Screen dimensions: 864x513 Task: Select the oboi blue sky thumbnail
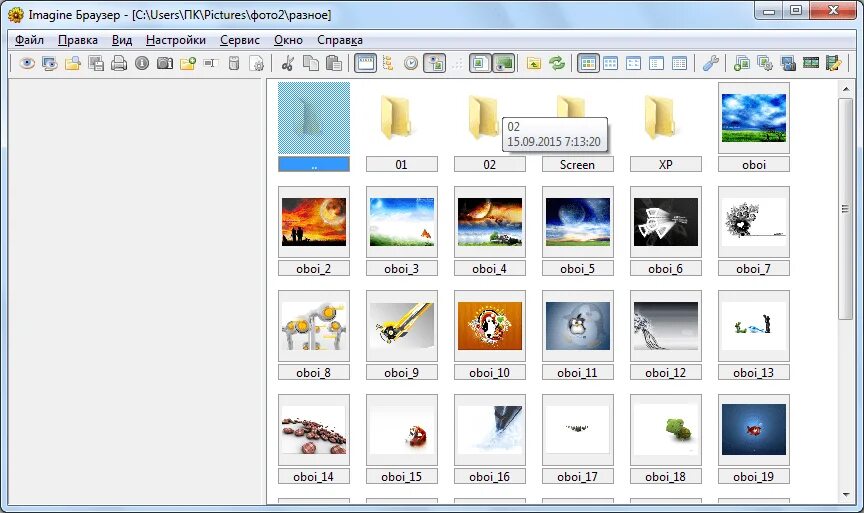pos(754,118)
